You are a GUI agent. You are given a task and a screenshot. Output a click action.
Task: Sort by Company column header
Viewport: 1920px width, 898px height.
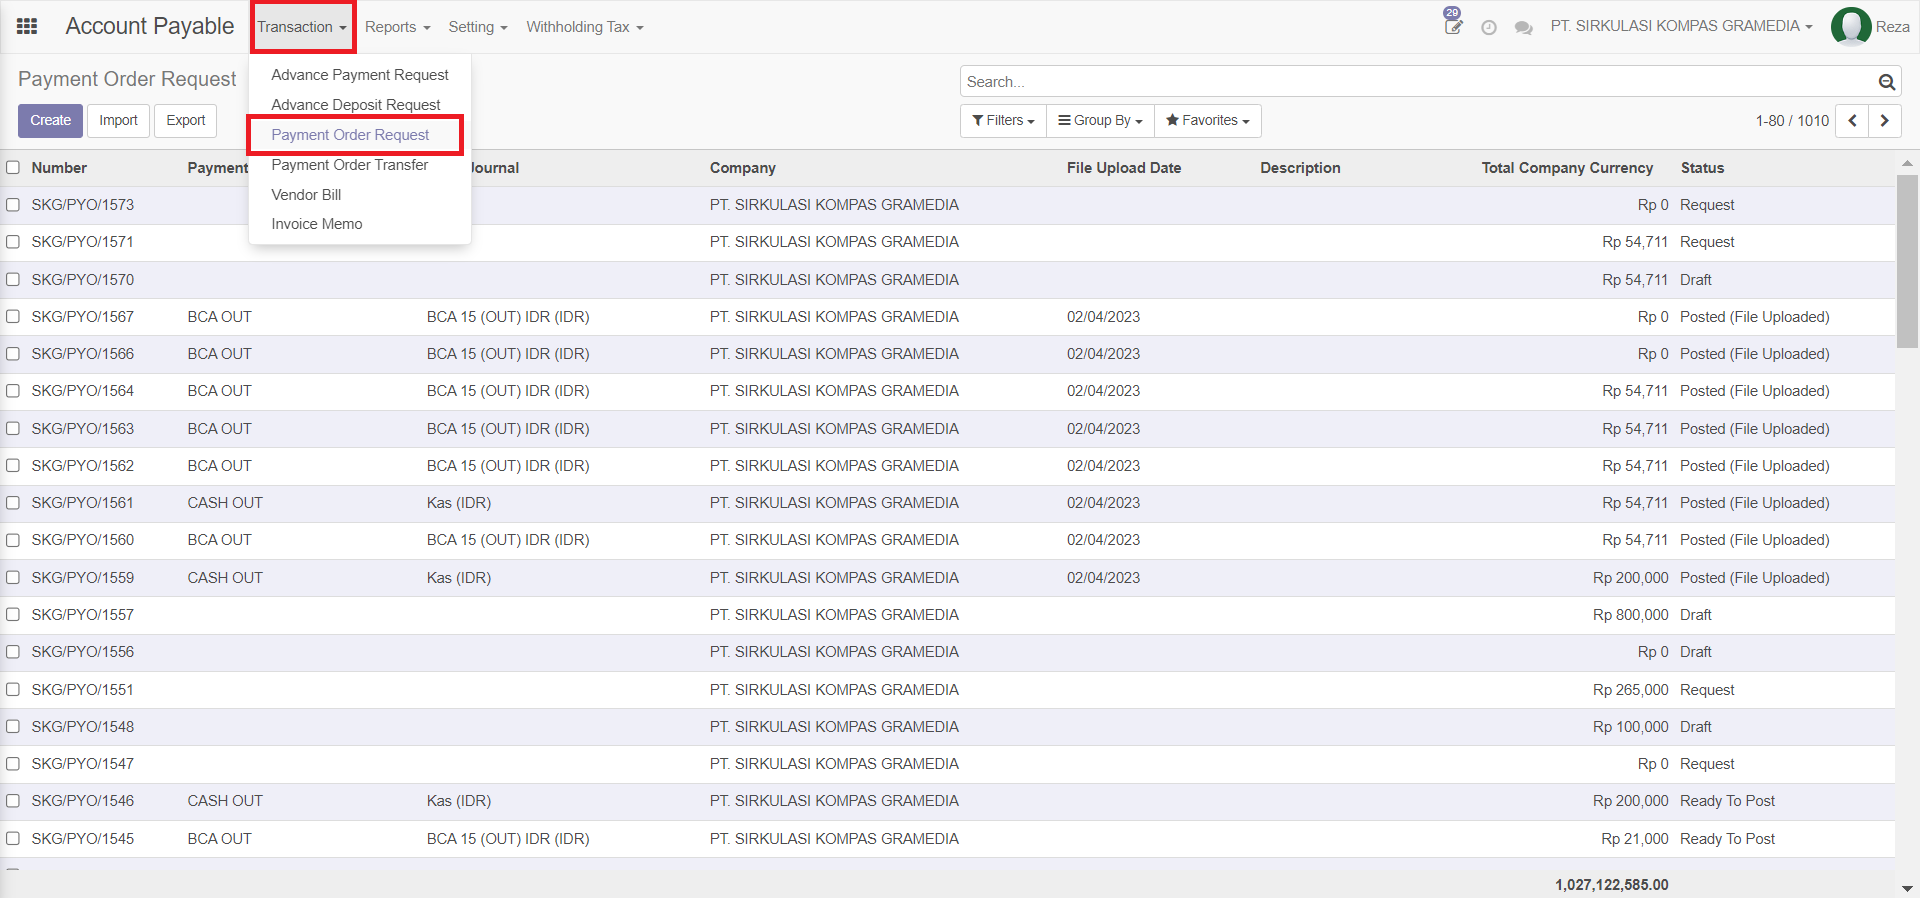[x=743, y=168]
